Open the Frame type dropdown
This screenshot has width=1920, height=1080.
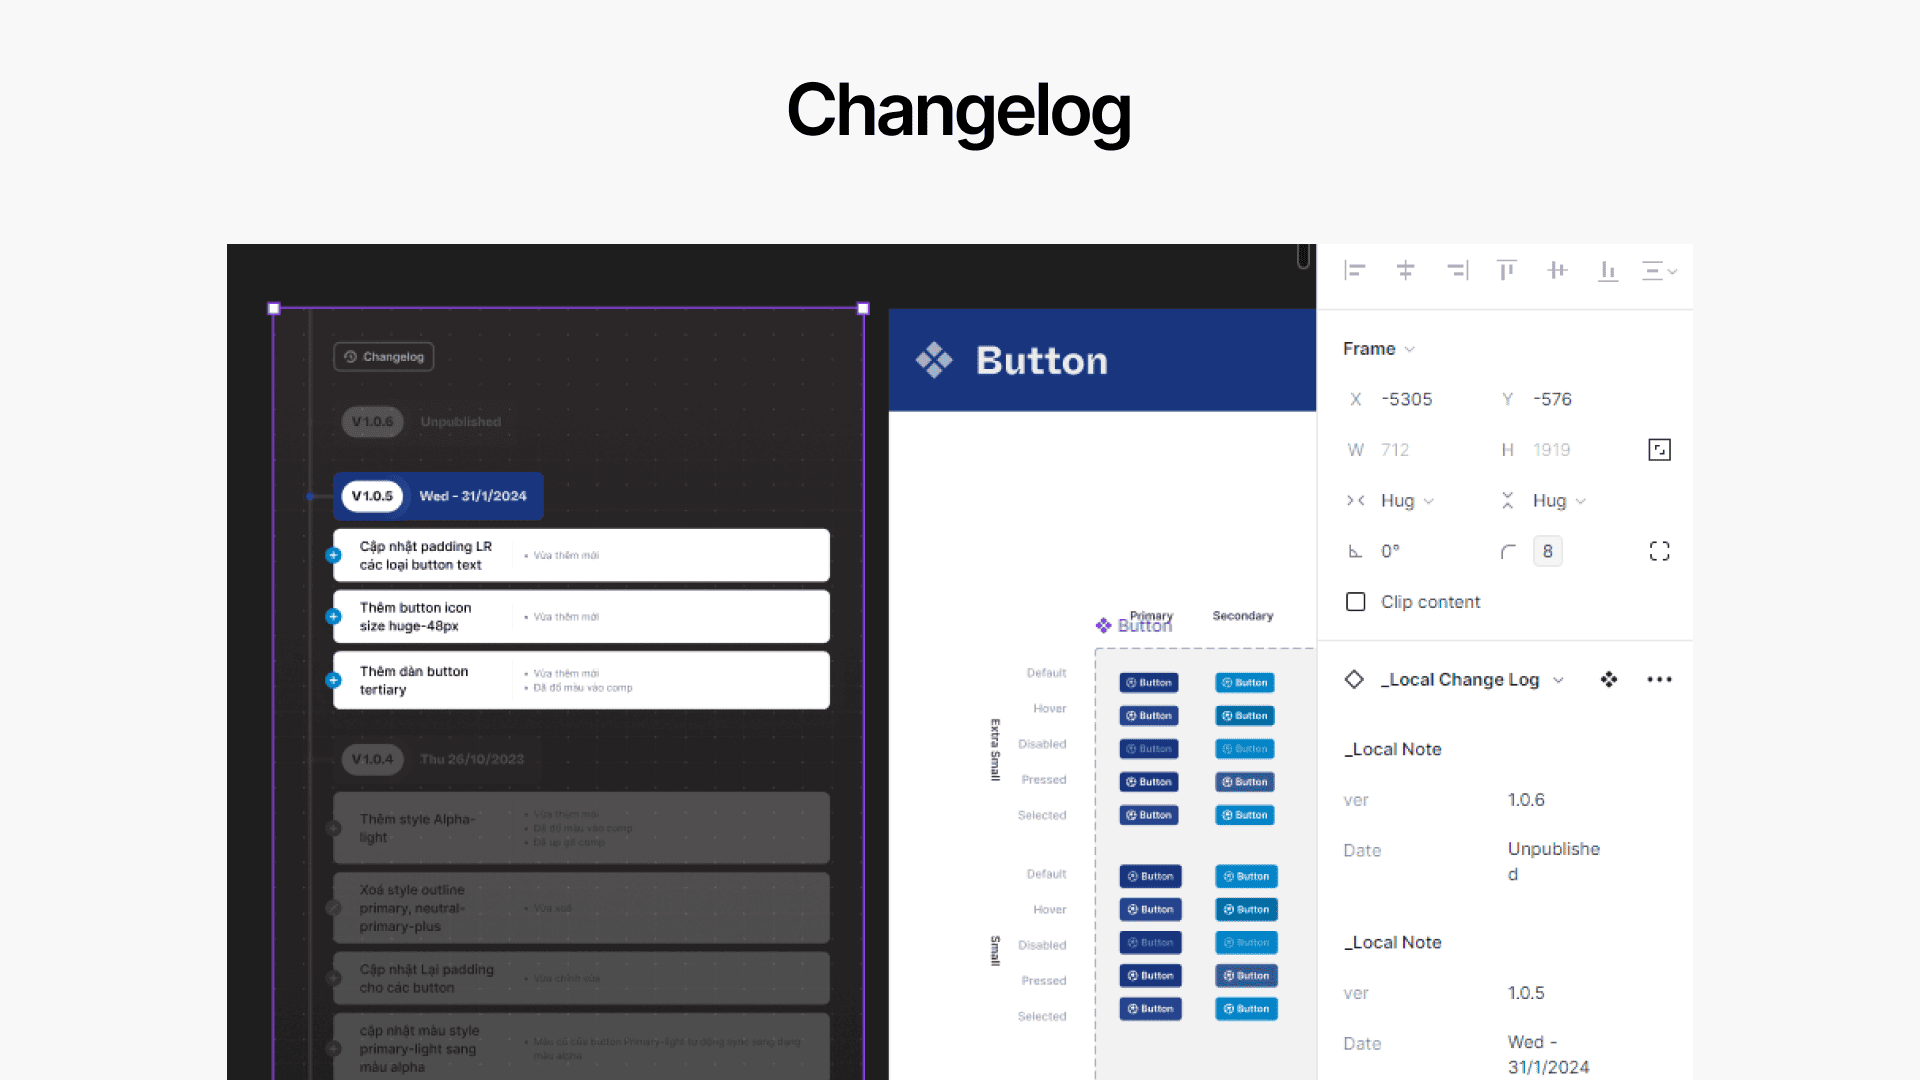1379,349
